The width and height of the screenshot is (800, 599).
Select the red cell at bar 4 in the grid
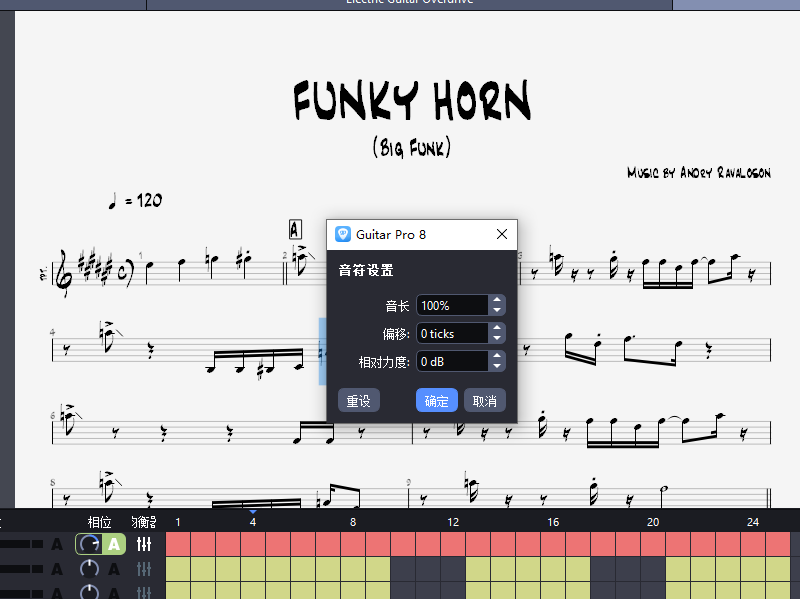252,543
